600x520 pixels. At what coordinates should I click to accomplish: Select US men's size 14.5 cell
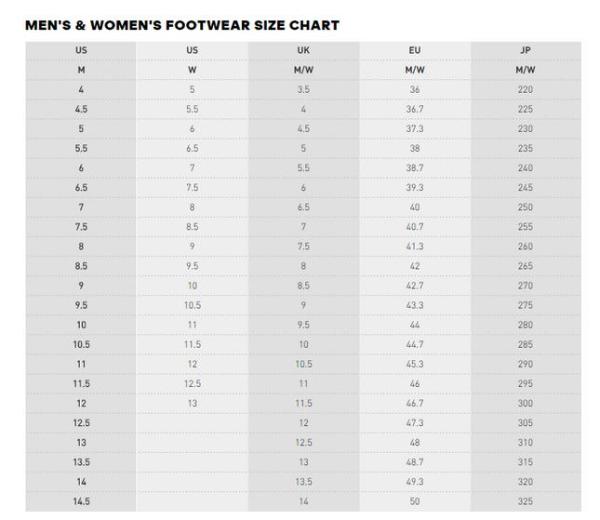pos(81,501)
